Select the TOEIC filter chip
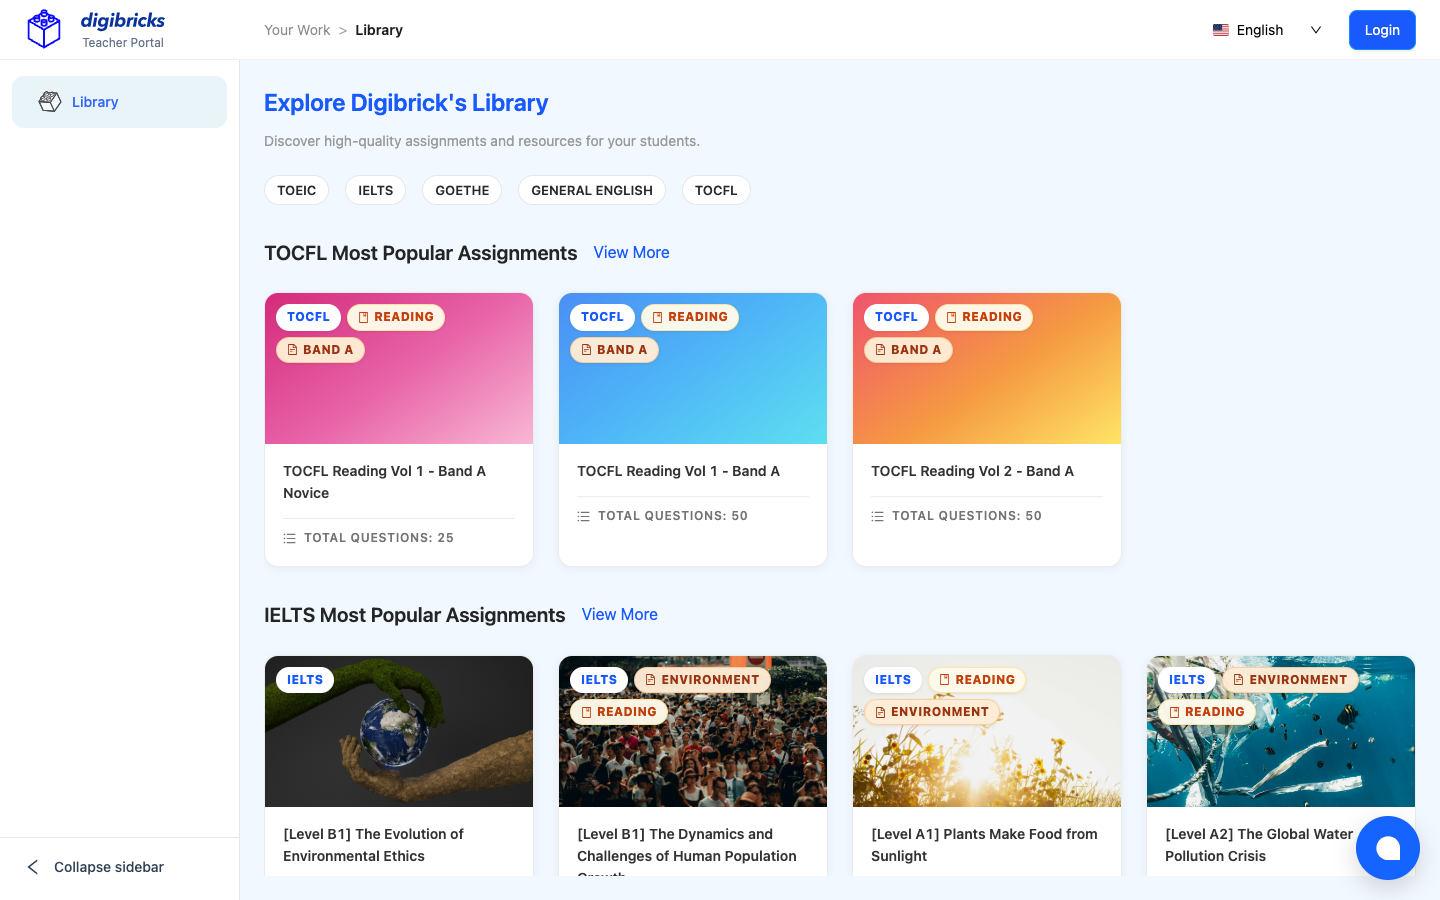1440x900 pixels. [x=296, y=190]
